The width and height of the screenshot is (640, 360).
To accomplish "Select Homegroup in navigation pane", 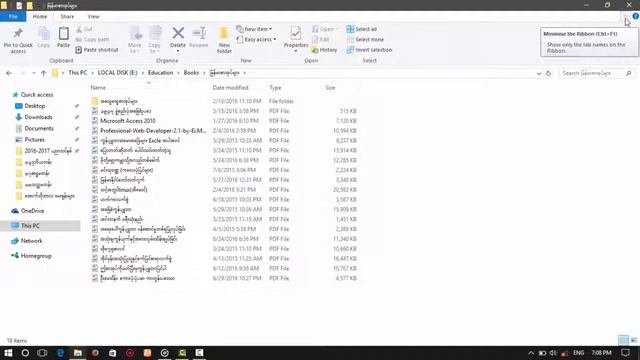I will [x=36, y=256].
